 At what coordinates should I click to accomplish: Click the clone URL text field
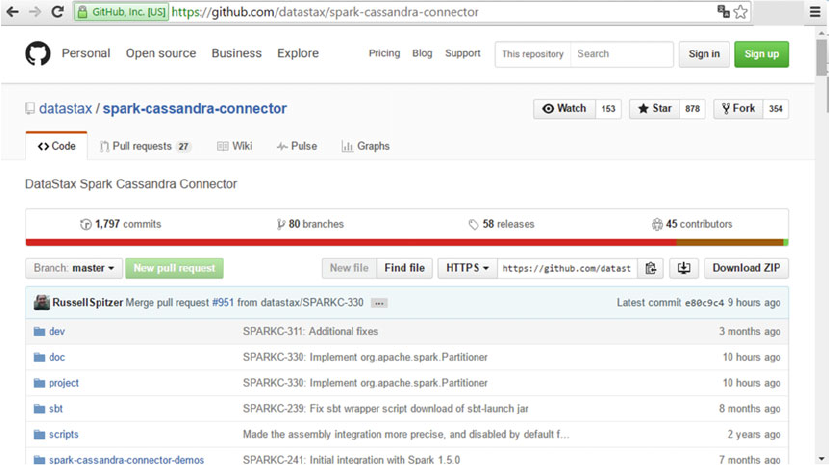pyautogui.click(x=567, y=268)
